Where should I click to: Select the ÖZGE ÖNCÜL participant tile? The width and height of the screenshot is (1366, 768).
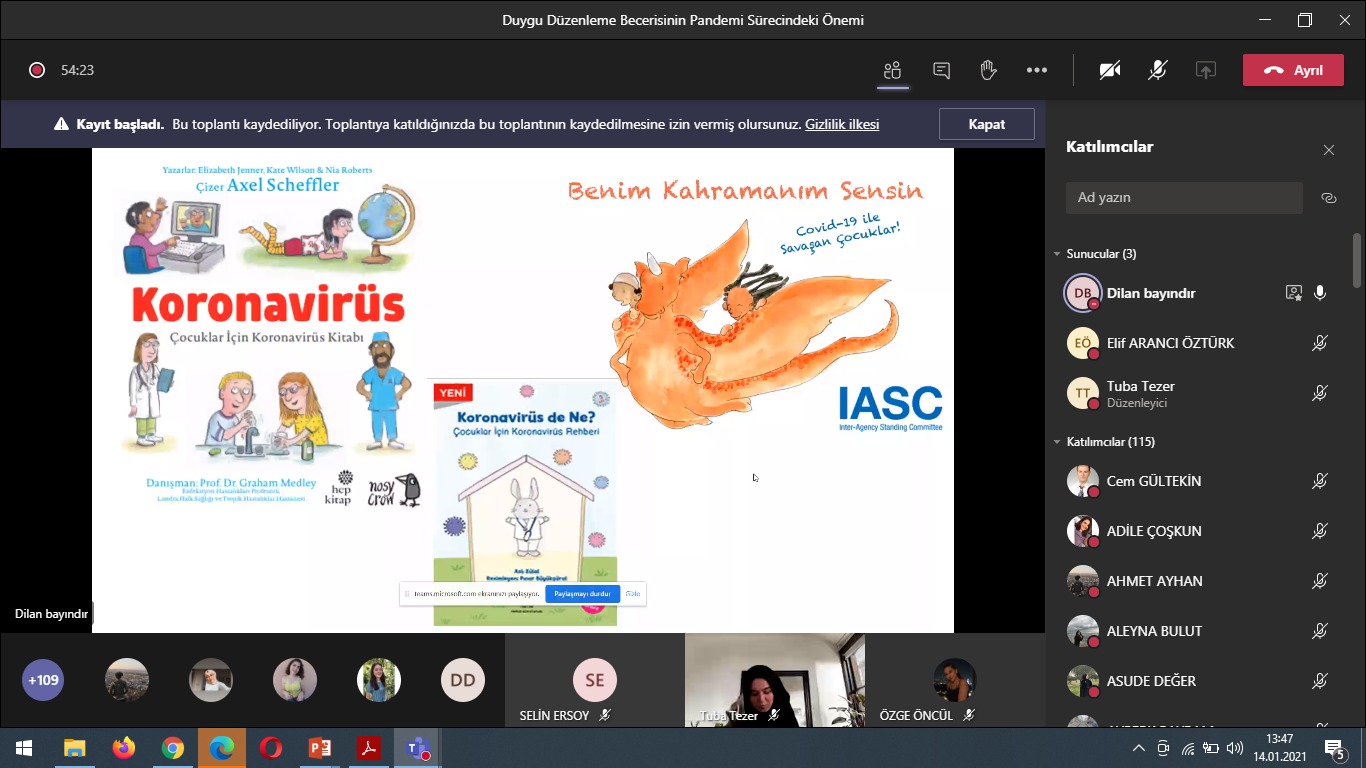point(955,680)
